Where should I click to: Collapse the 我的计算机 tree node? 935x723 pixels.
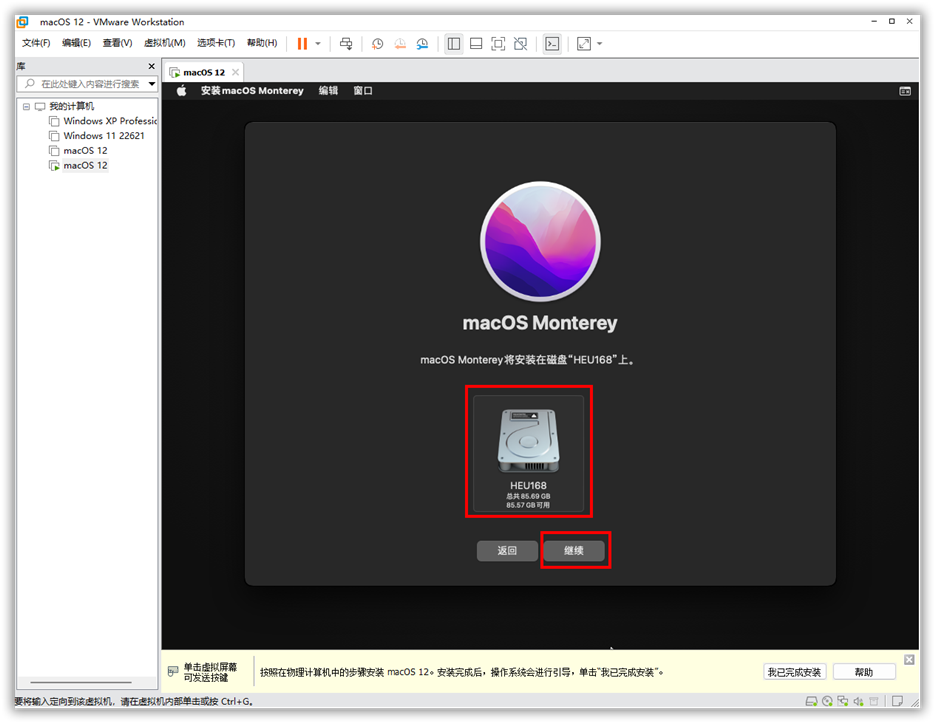click(x=26, y=107)
